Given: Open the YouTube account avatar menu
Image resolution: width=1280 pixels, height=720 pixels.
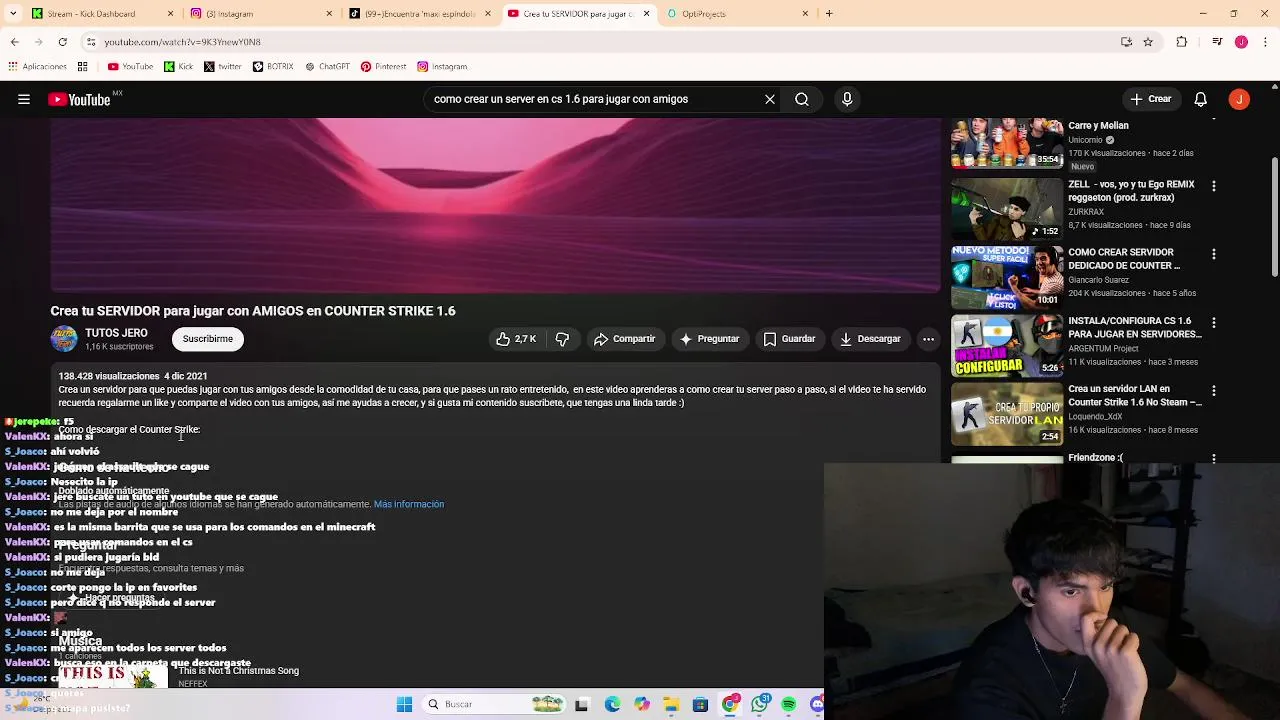Looking at the screenshot, I should pos(1239,99).
